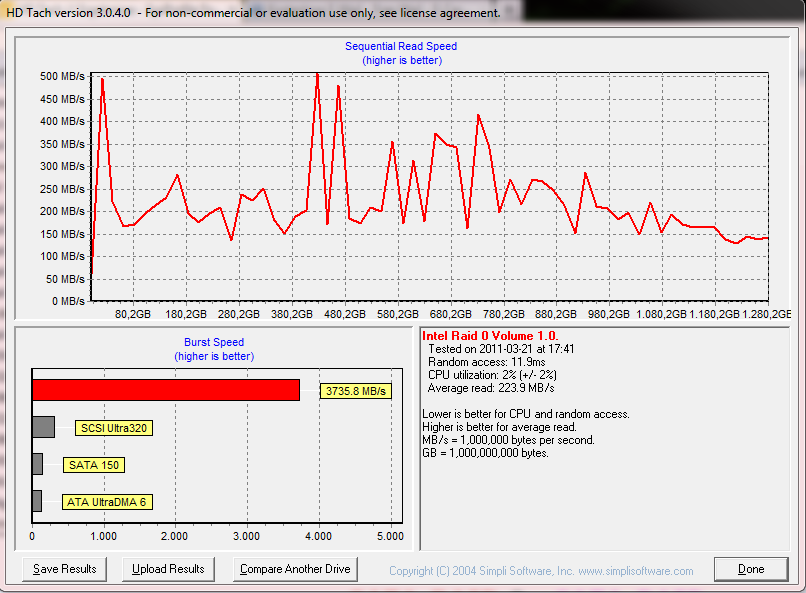Click the 400 MB/s axis label
The width and height of the screenshot is (806, 593).
pos(62,121)
